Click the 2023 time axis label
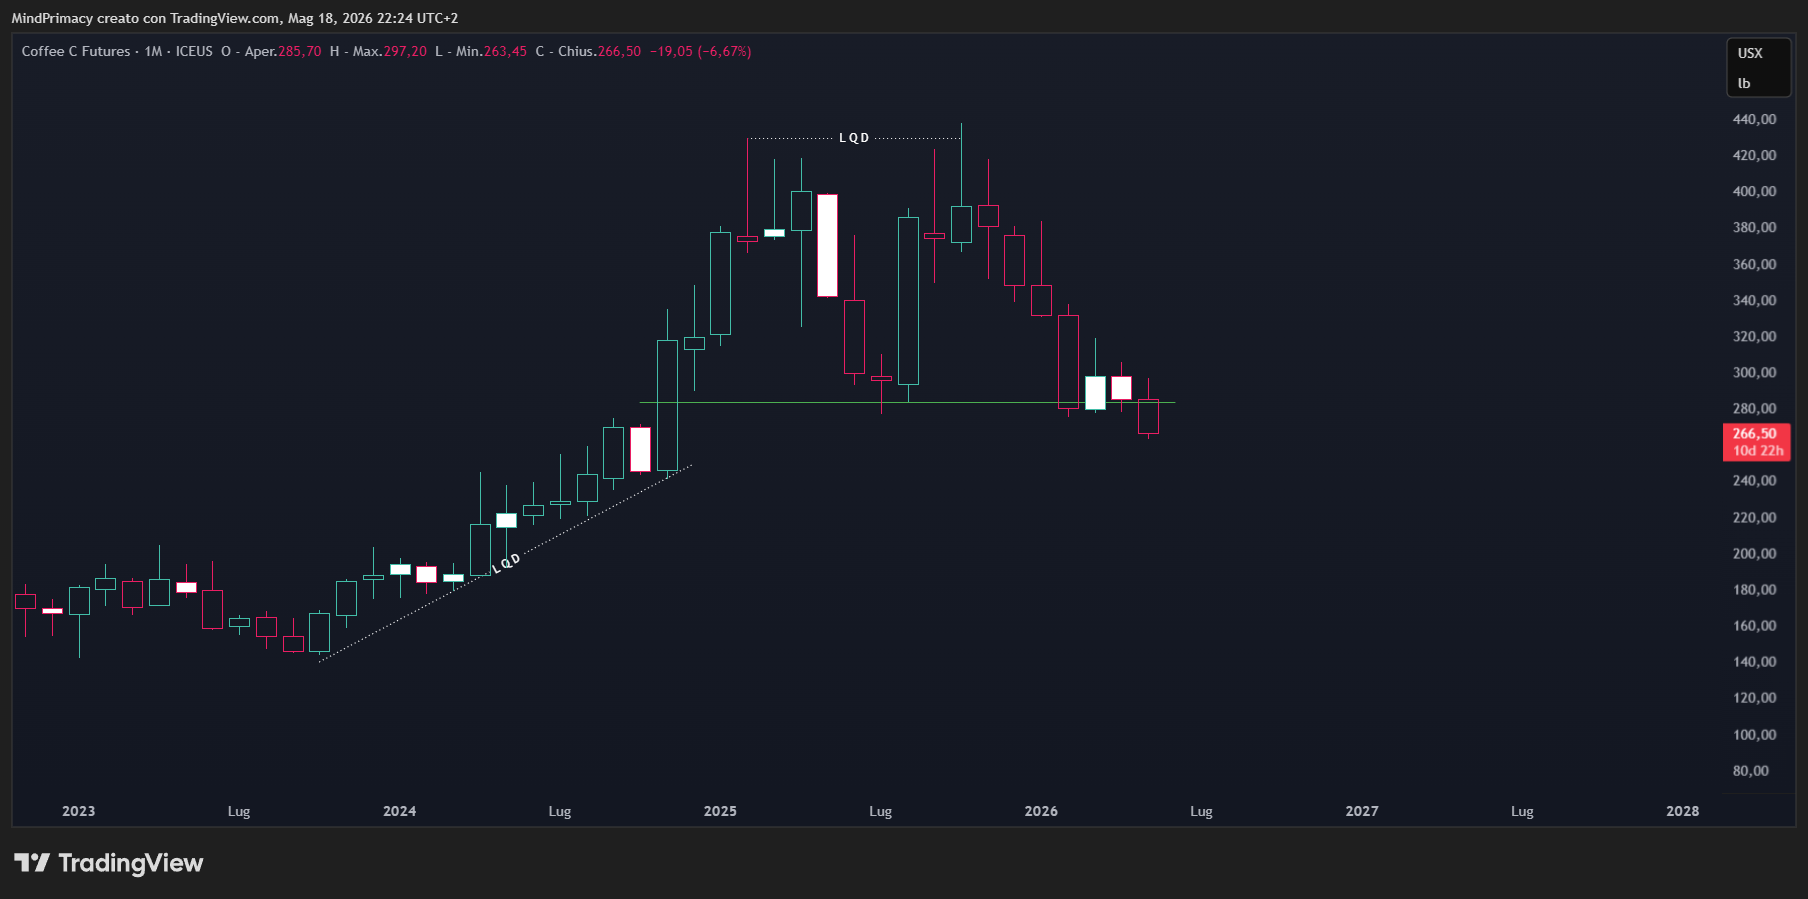The width and height of the screenshot is (1808, 899). [x=78, y=811]
